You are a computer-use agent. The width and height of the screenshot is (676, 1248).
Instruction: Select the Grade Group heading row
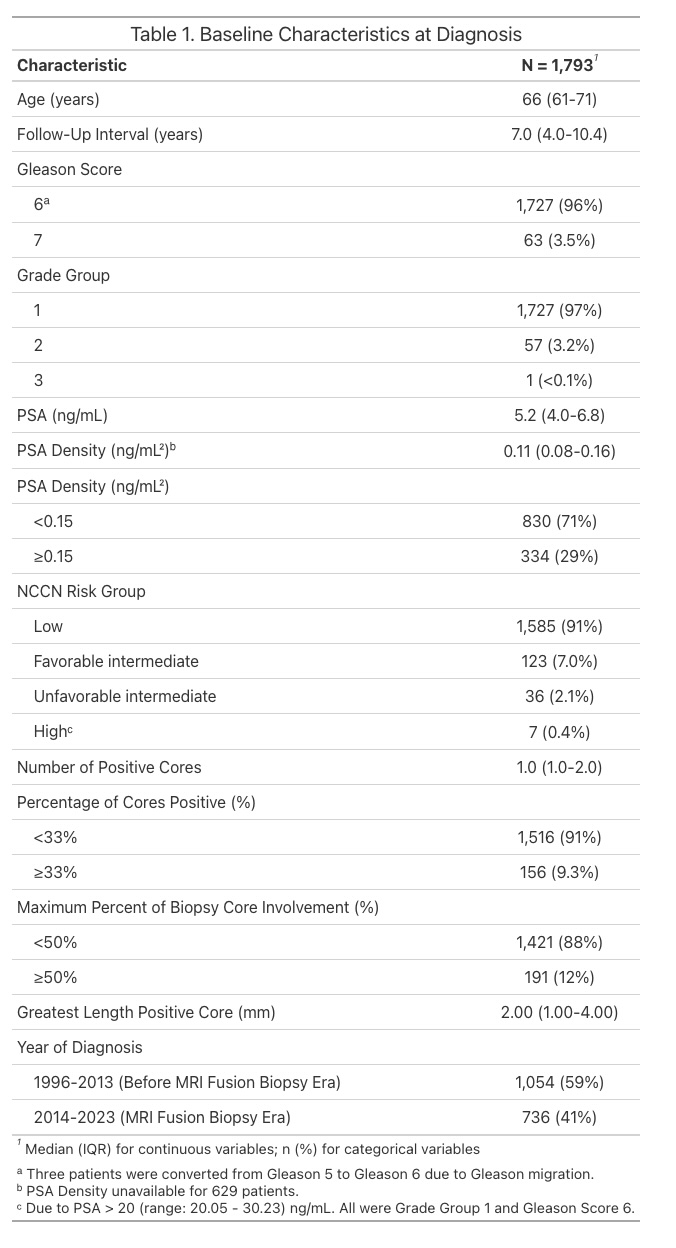327,275
